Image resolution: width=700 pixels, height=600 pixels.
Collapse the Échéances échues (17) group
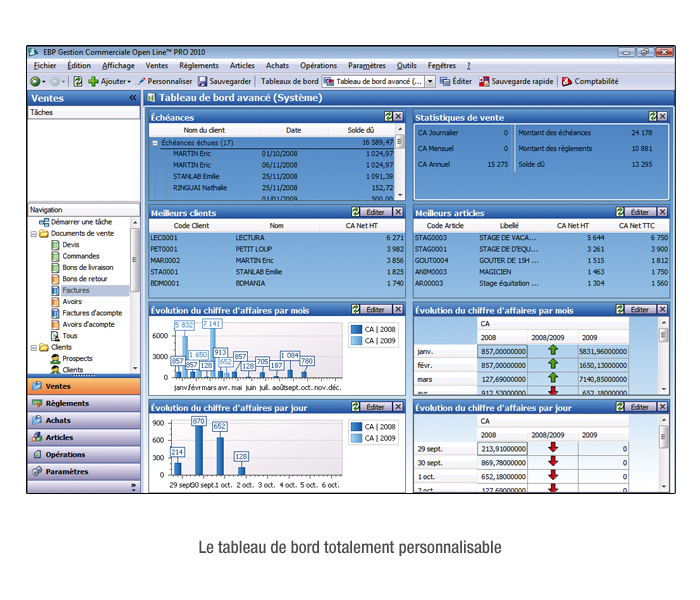pos(154,143)
